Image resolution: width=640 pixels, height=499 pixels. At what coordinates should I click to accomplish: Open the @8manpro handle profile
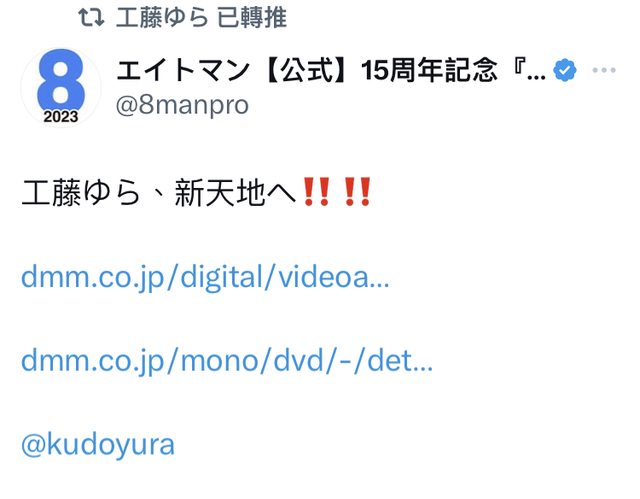182,105
